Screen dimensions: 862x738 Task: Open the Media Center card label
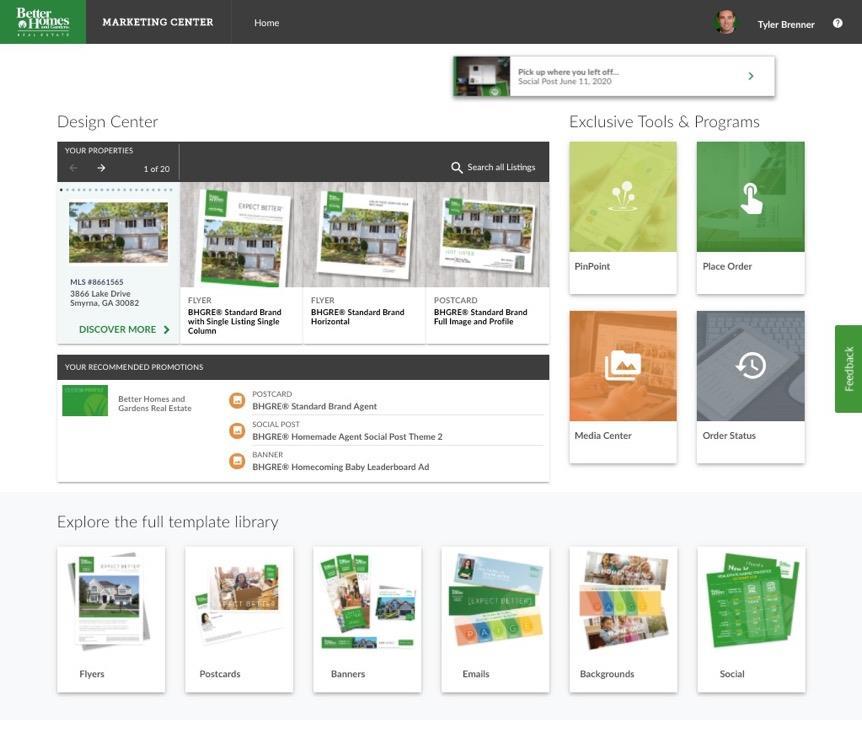[x=603, y=436]
